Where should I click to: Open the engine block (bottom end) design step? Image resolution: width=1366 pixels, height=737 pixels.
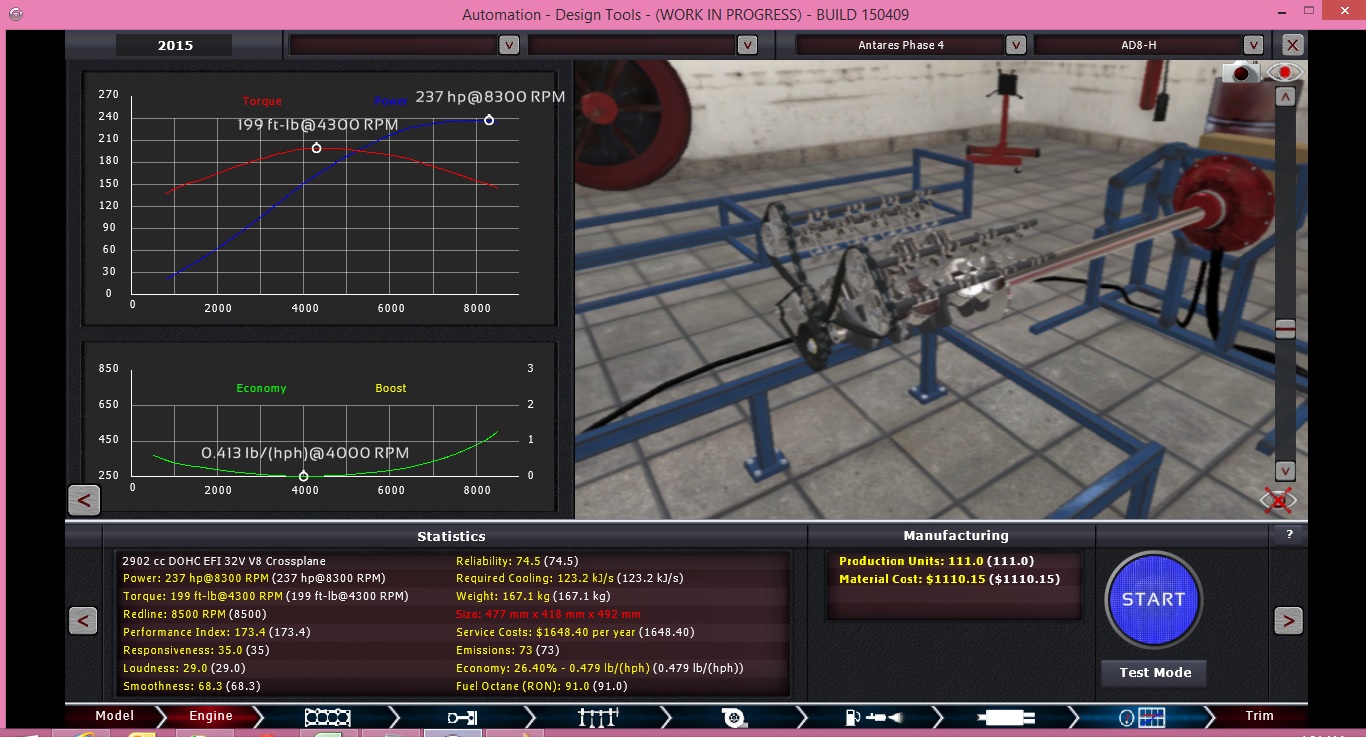coord(327,716)
